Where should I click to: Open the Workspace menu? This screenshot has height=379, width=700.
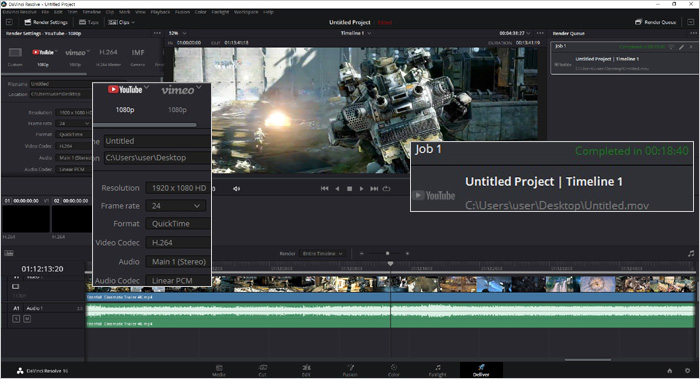pyautogui.click(x=246, y=12)
